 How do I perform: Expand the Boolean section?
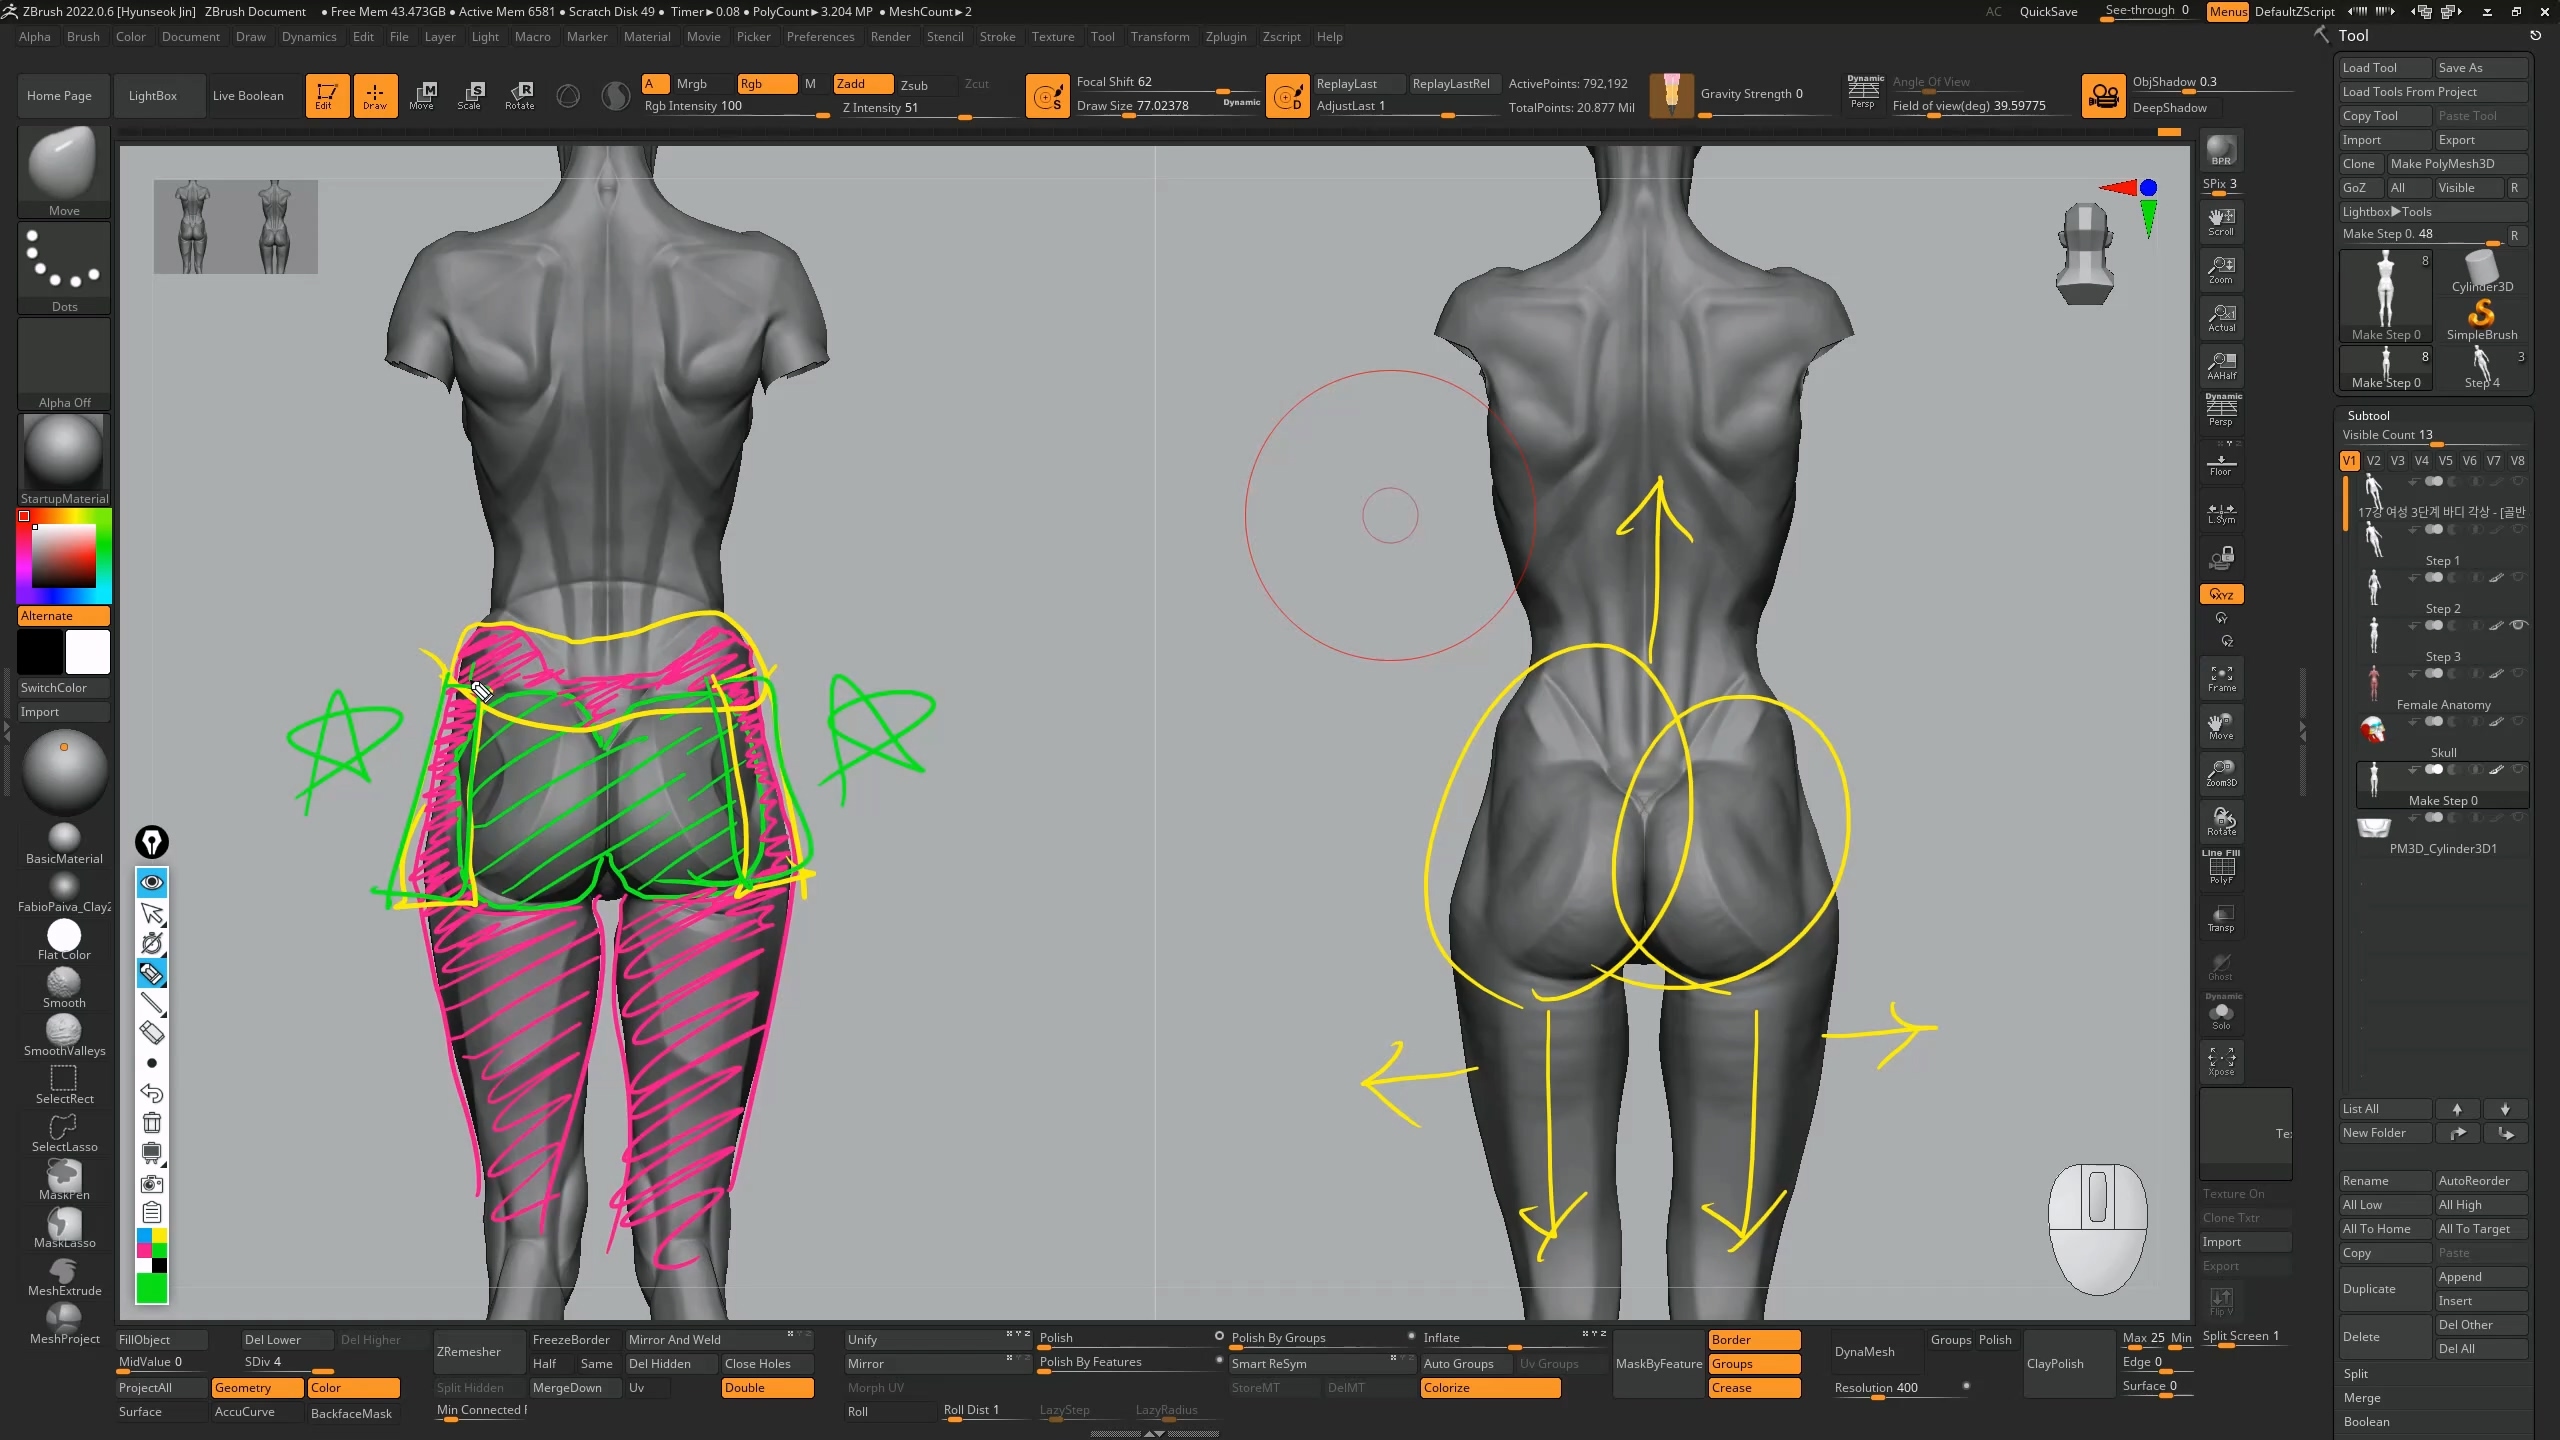point(2366,1421)
